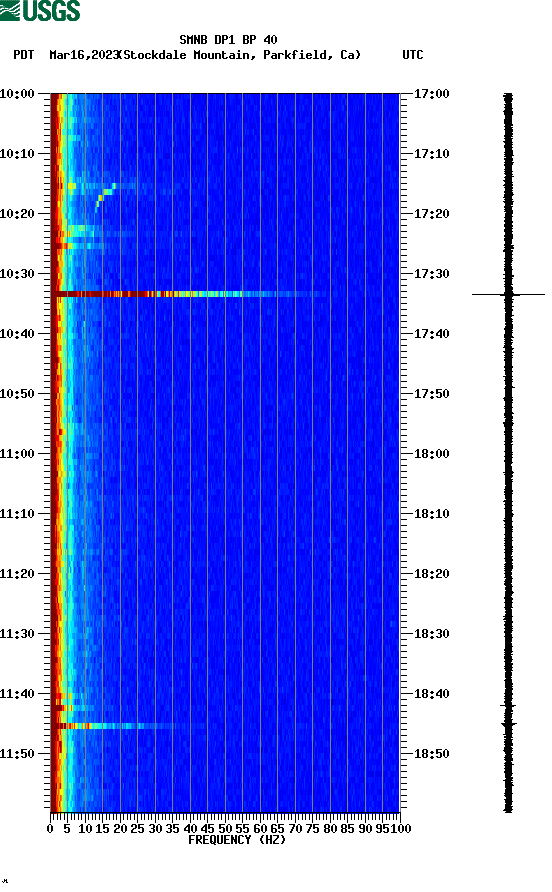Screen dimensions: 552x892
Task: Click the strong broadband event near 10:33
Action: 188,294
